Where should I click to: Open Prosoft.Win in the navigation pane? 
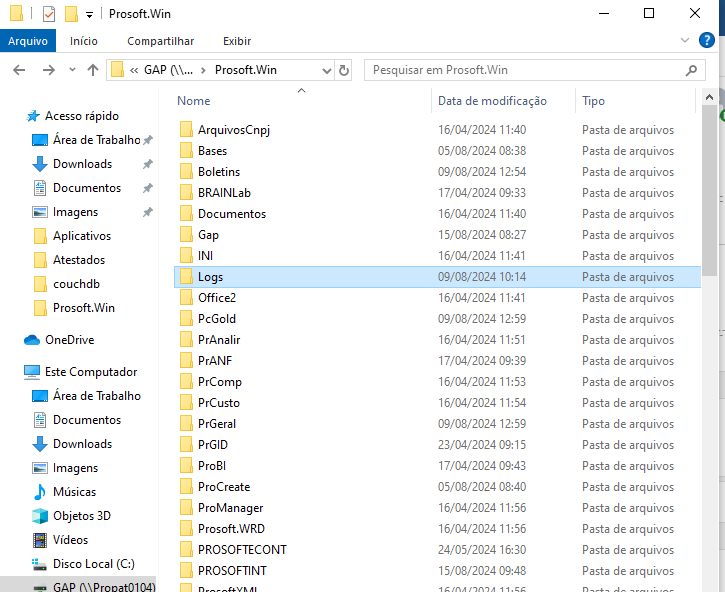coord(84,308)
